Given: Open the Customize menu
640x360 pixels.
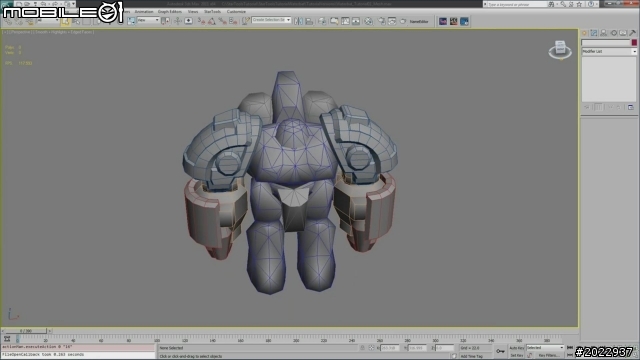Looking at the screenshot, I should click(236, 11).
